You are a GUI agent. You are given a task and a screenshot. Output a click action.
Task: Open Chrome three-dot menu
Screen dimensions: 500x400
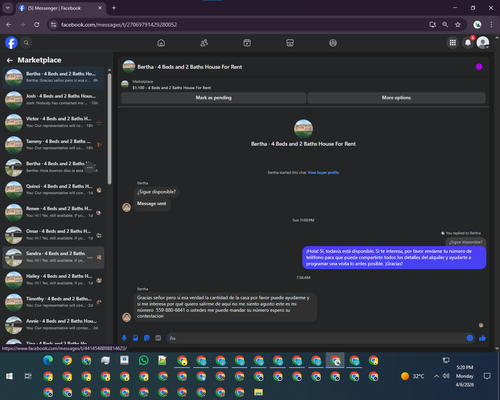[491, 25]
